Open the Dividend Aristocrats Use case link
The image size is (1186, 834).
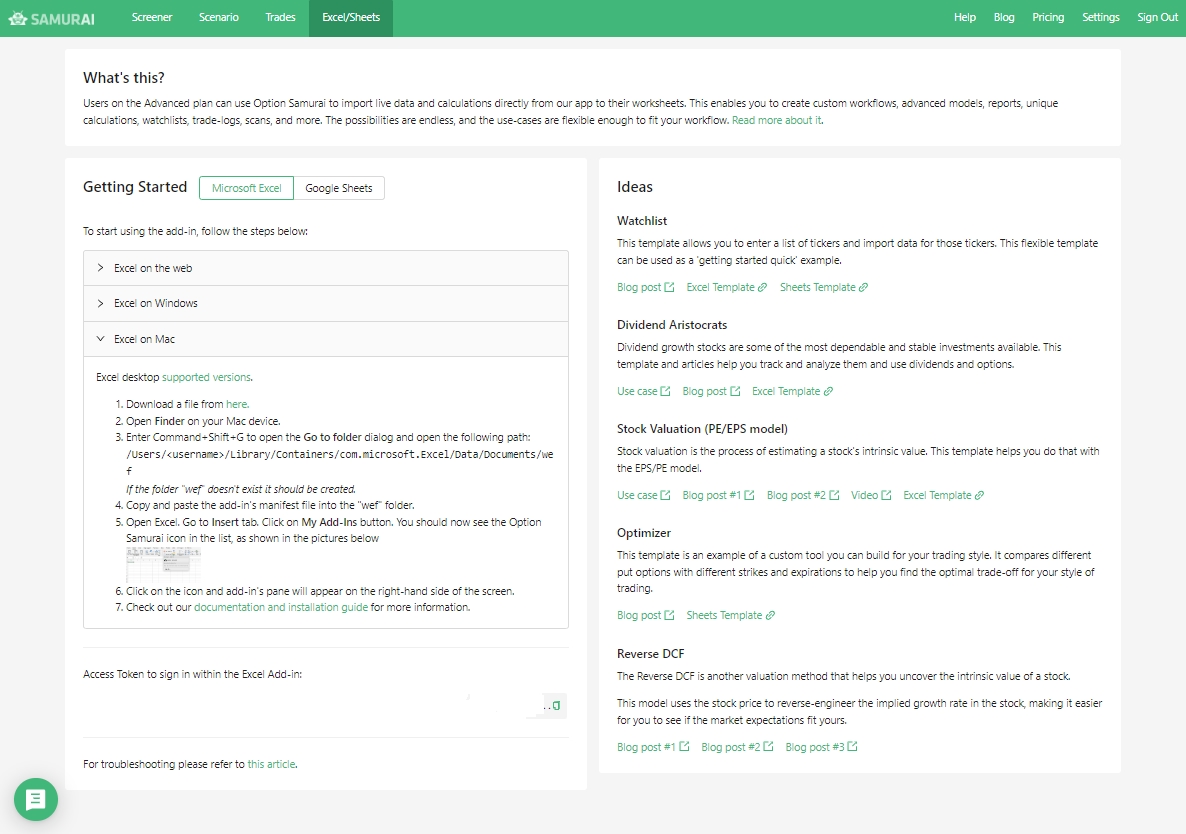[x=643, y=392]
